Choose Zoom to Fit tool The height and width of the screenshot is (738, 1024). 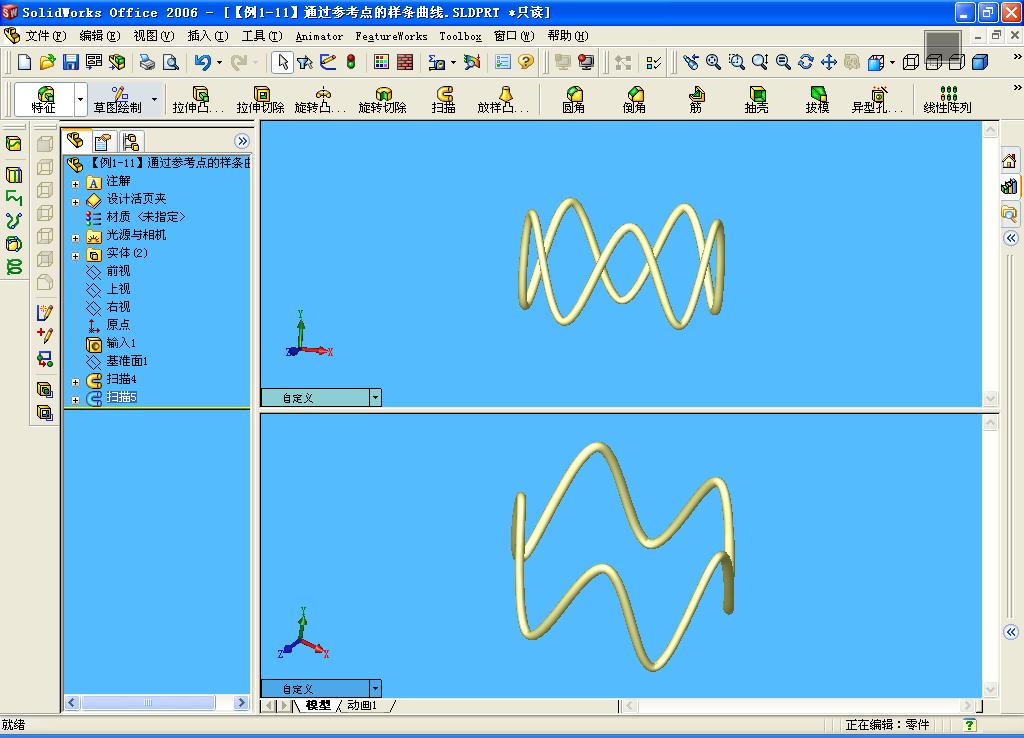tap(714, 62)
